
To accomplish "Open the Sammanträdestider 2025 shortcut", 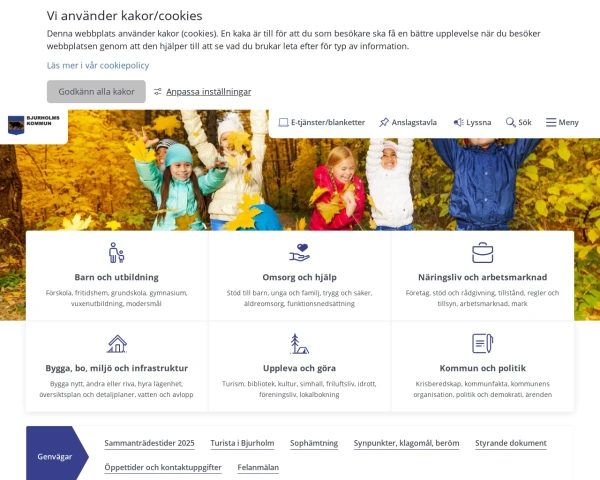I will (x=149, y=443).
